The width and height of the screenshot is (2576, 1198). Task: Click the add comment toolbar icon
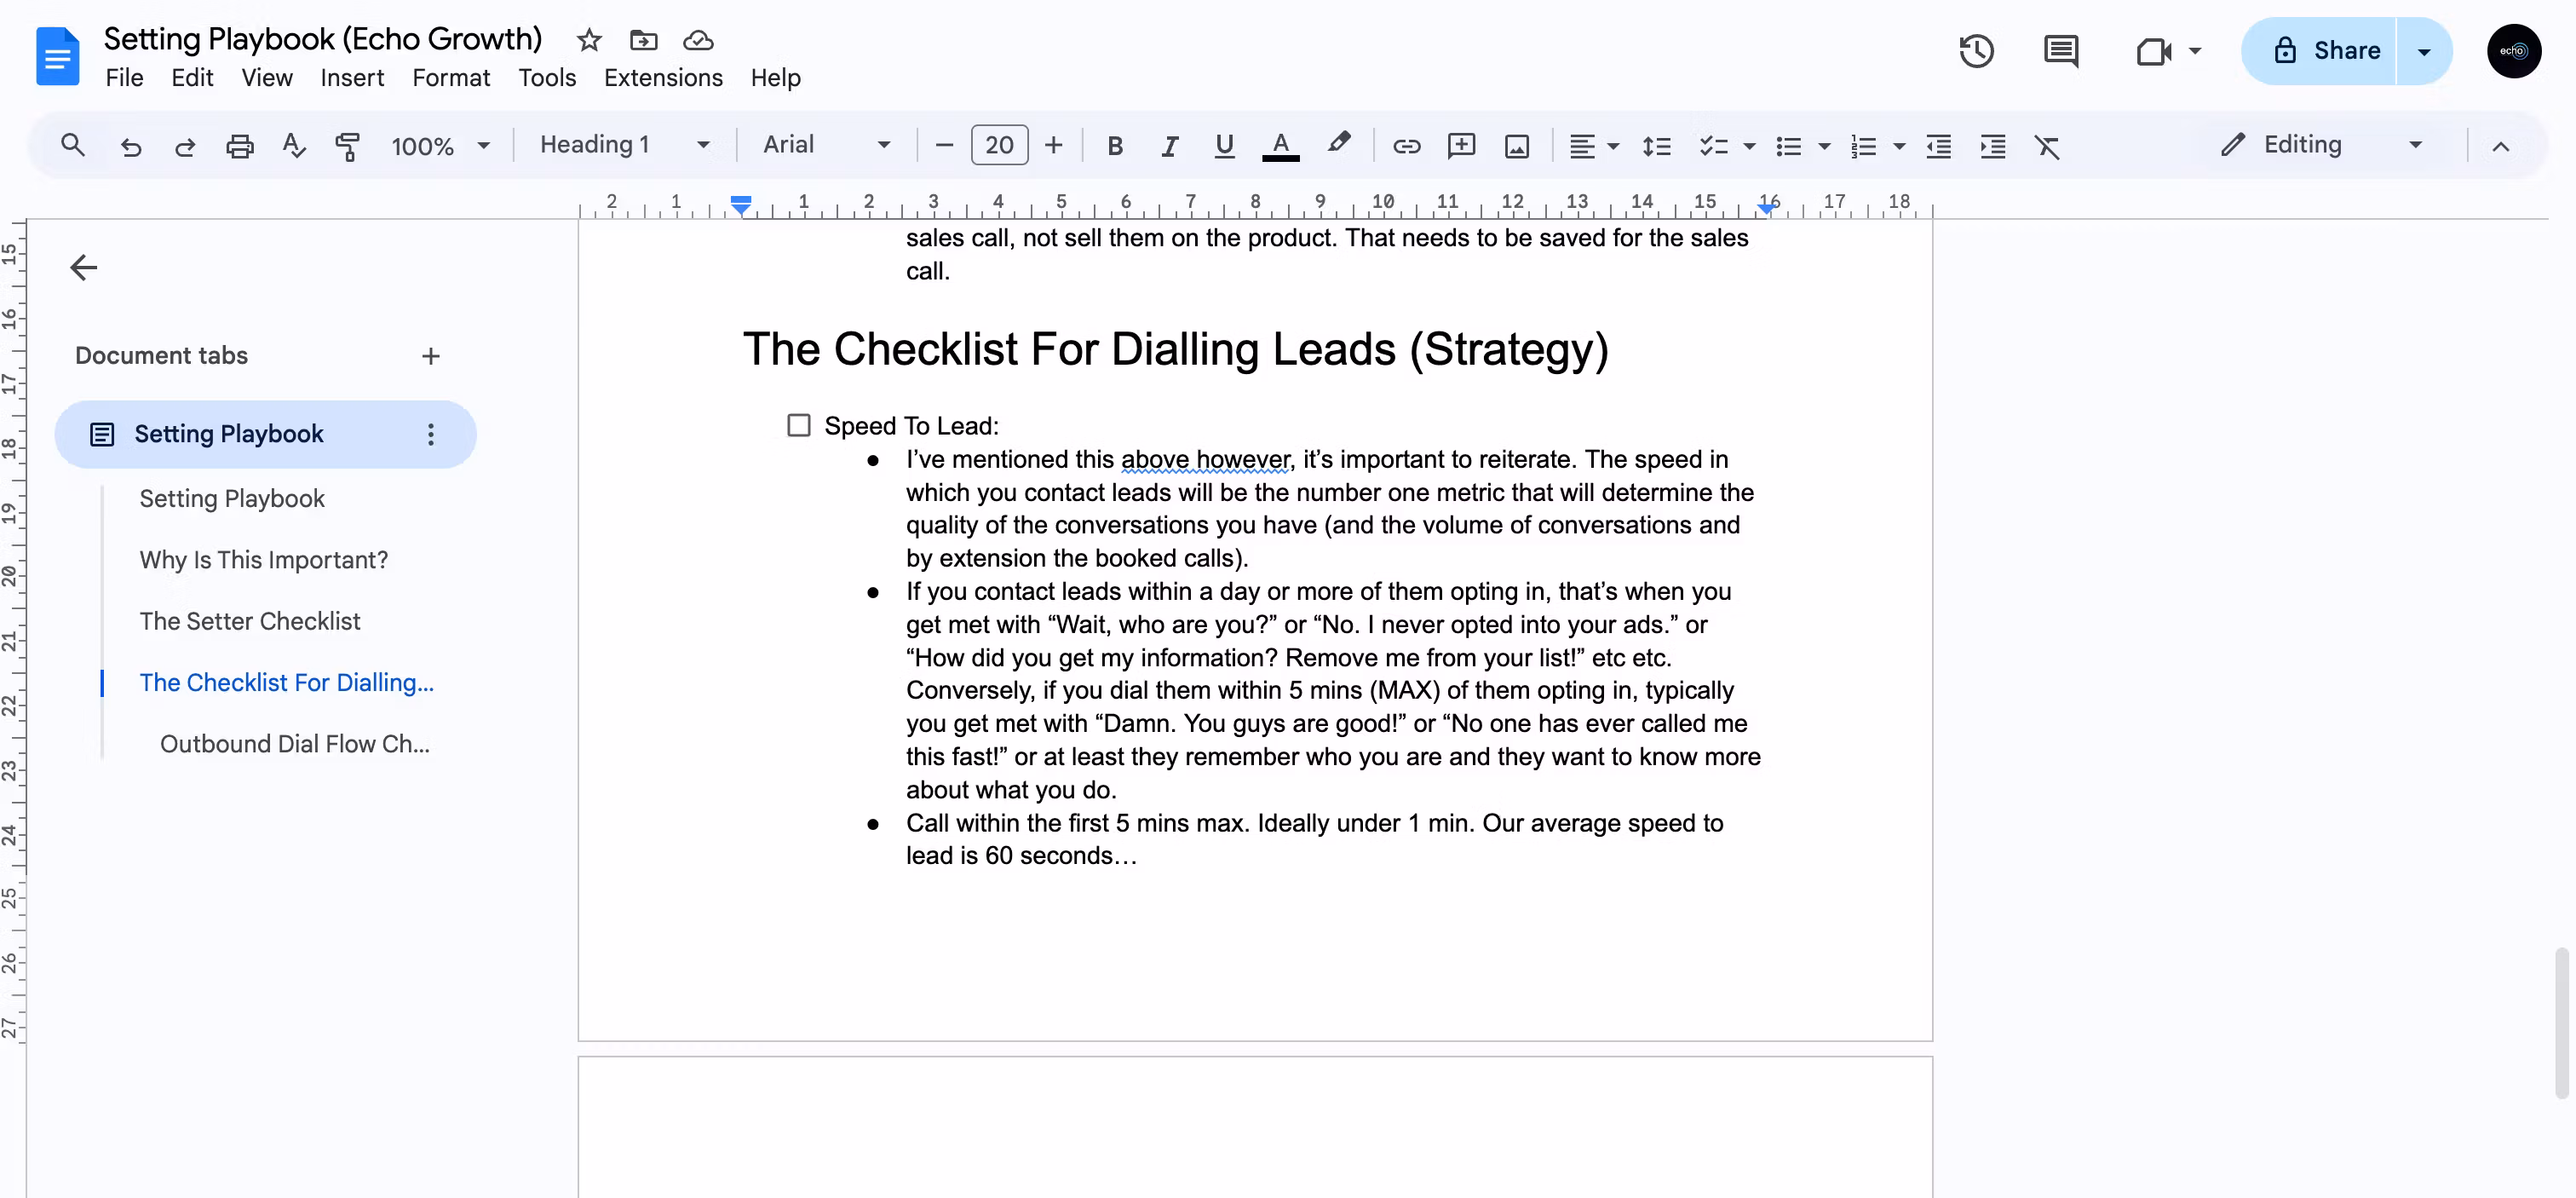point(1461,146)
